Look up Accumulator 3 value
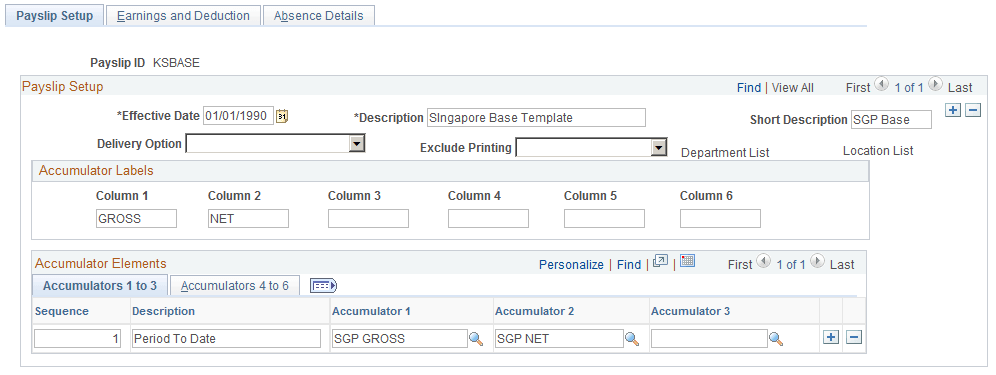The image size is (996, 375). (776, 339)
